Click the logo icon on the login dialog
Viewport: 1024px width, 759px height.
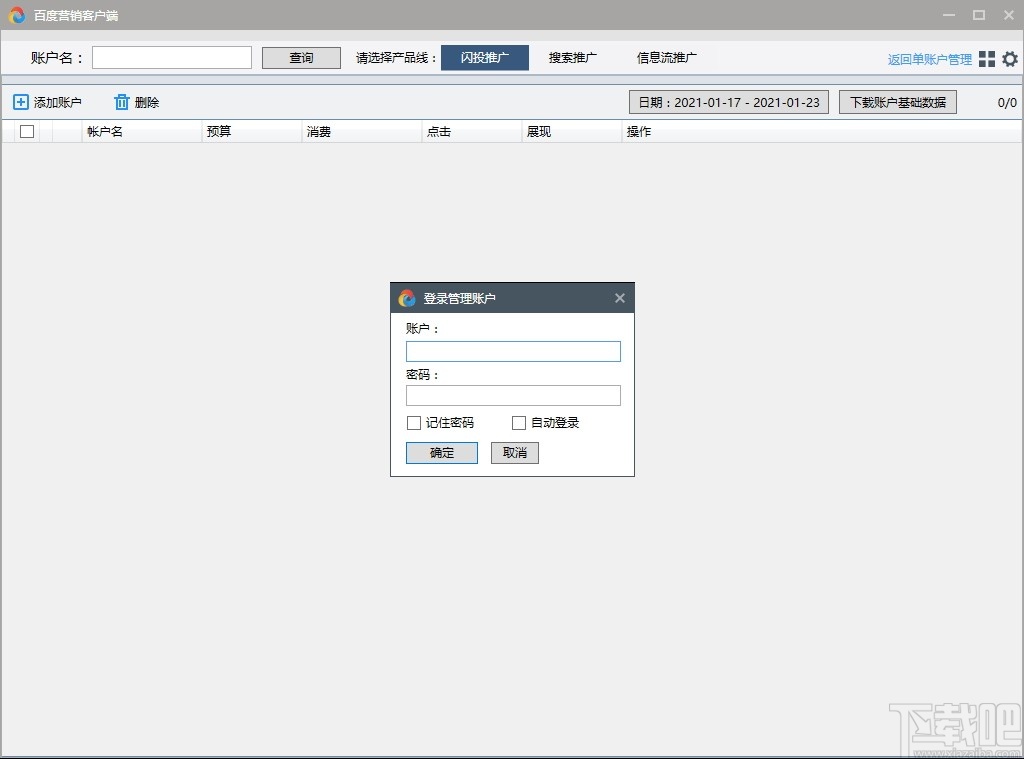click(406, 297)
